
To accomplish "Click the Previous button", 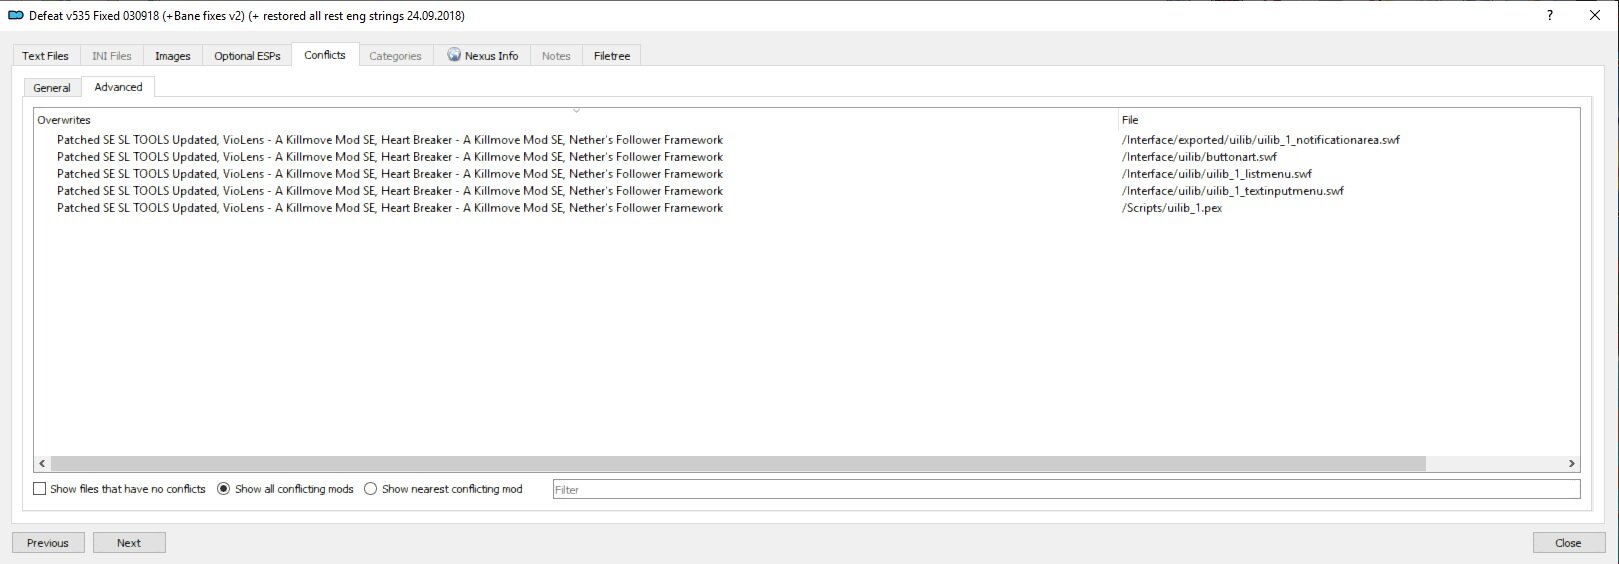I will pyautogui.click(x=48, y=543).
